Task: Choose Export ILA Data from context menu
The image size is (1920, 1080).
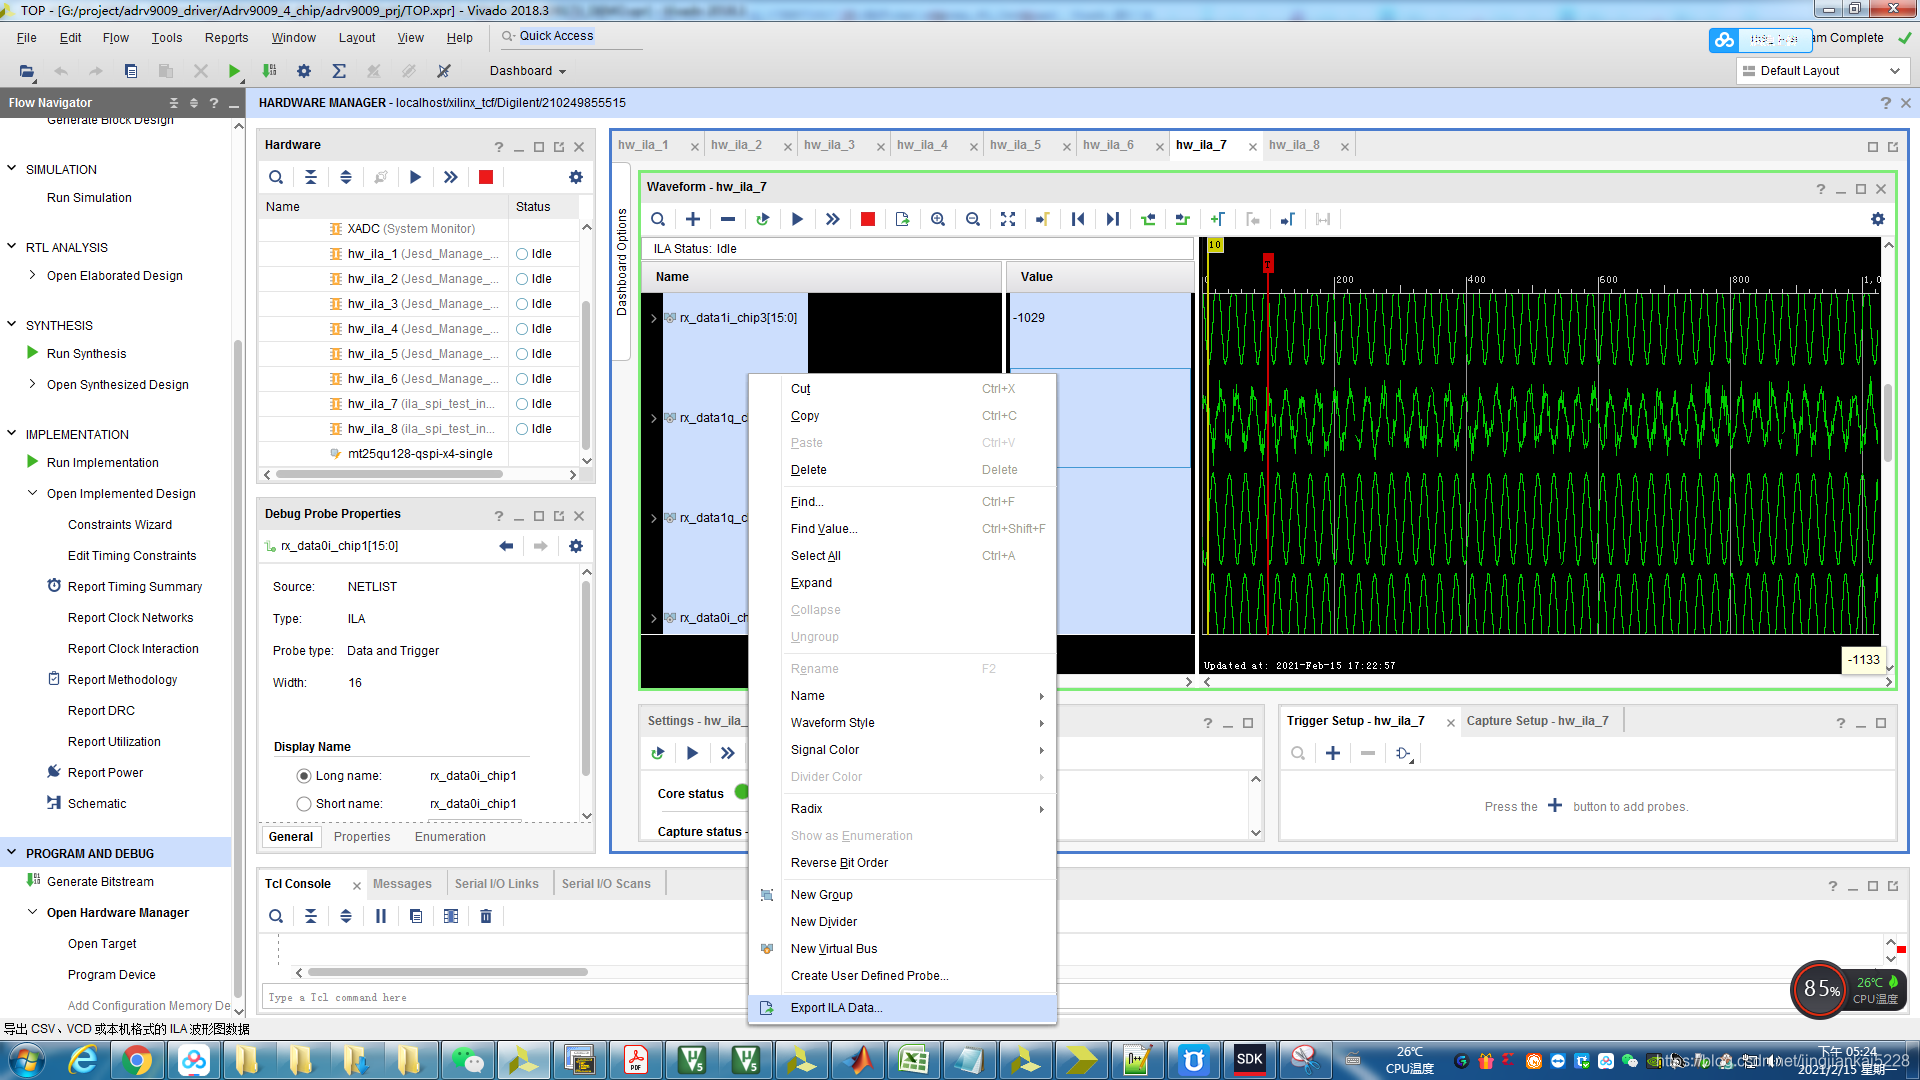Action: [836, 1008]
